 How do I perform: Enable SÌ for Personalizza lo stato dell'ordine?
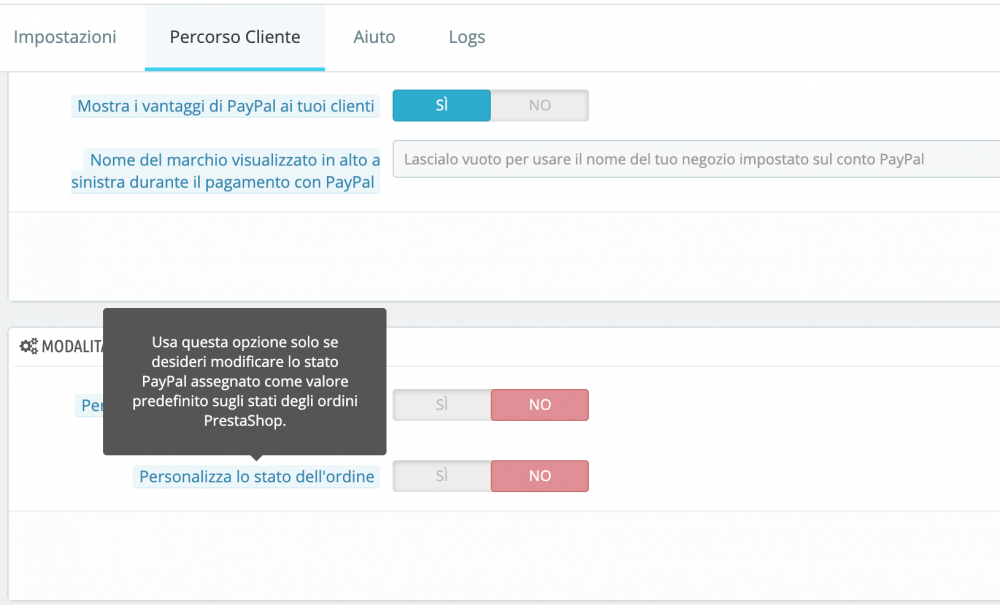pyautogui.click(x=441, y=476)
